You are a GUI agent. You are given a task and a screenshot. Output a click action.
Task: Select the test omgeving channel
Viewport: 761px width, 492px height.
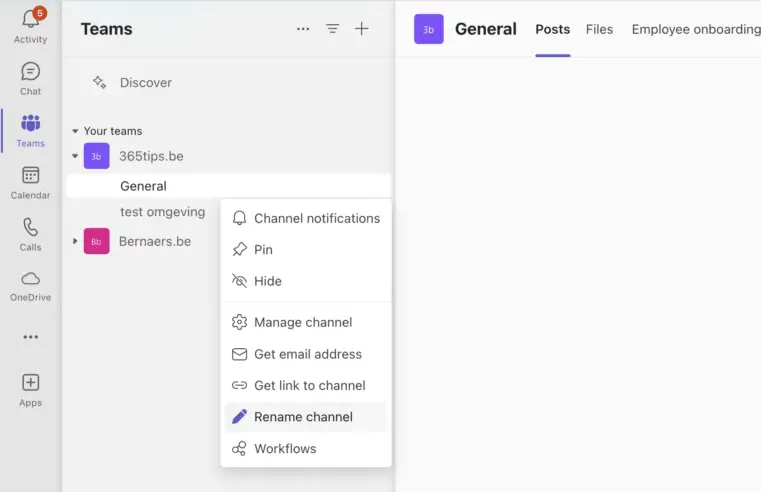click(163, 212)
